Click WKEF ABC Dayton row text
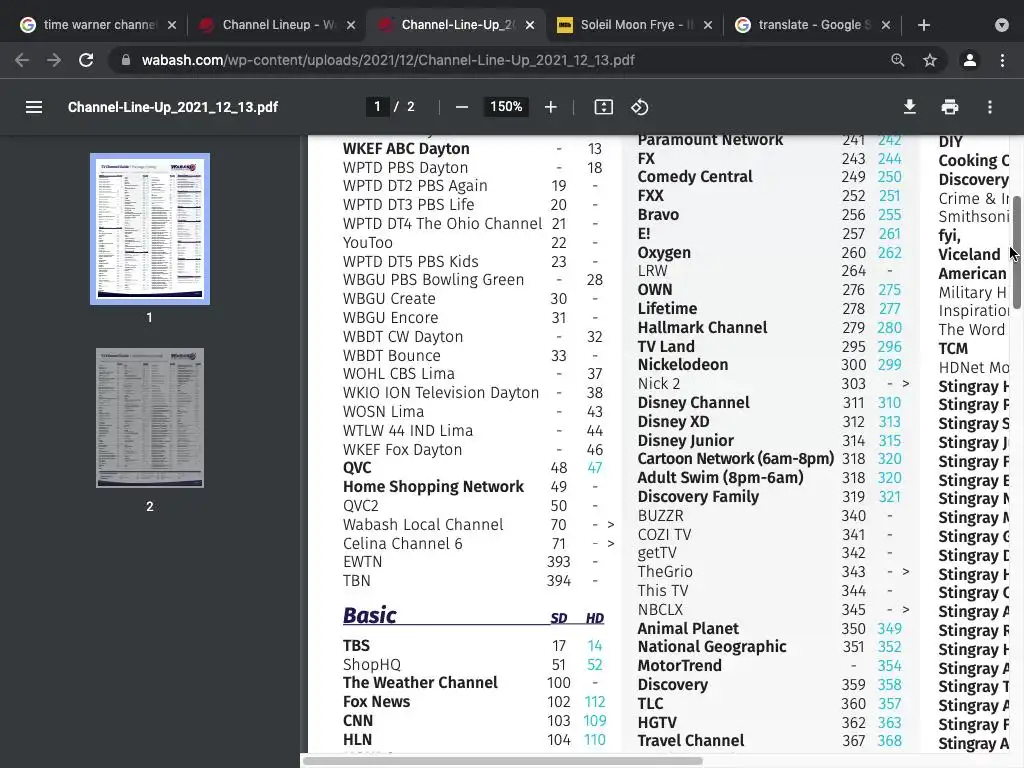This screenshot has width=1024, height=768. point(406,148)
